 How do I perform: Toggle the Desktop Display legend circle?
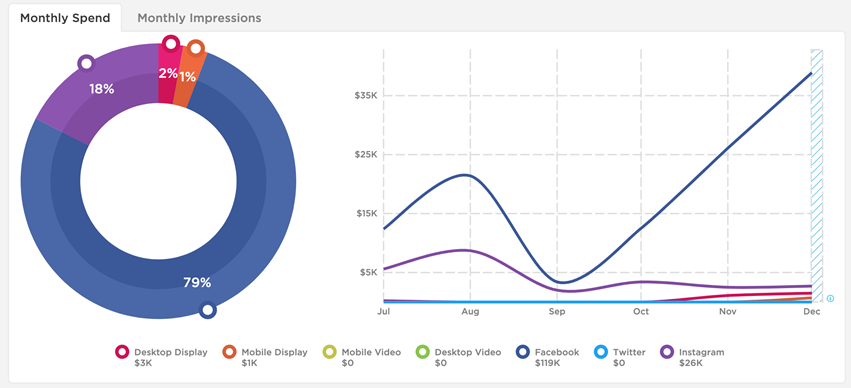coord(123,352)
